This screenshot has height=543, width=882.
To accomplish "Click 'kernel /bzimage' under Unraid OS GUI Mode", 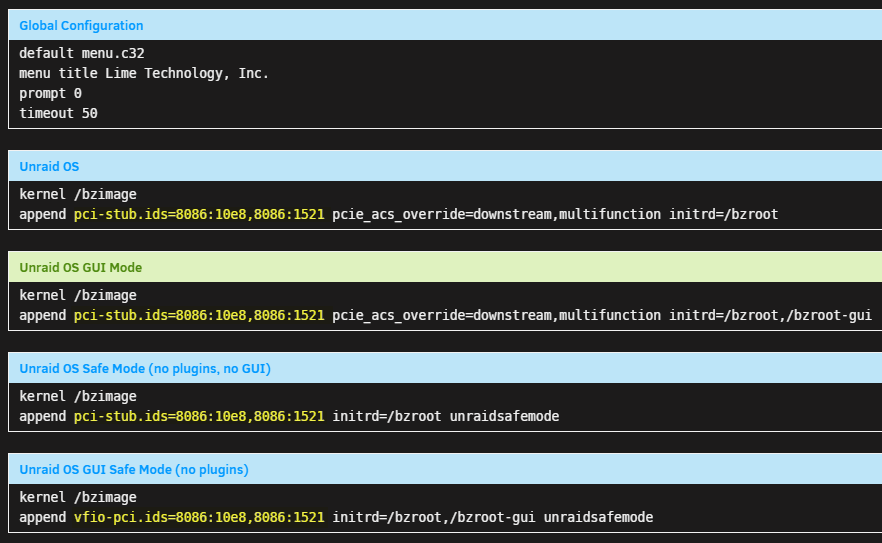I will 78,295.
